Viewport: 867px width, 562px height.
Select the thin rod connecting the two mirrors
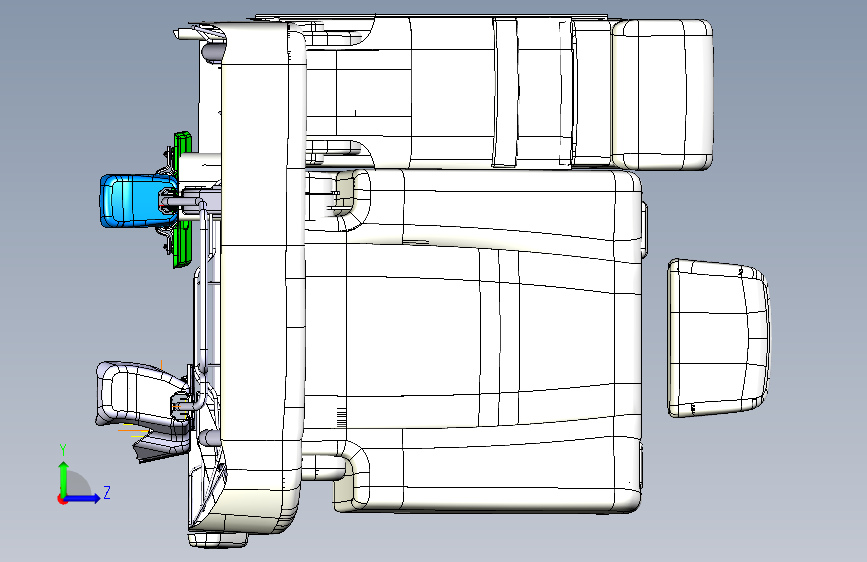(x=203, y=288)
